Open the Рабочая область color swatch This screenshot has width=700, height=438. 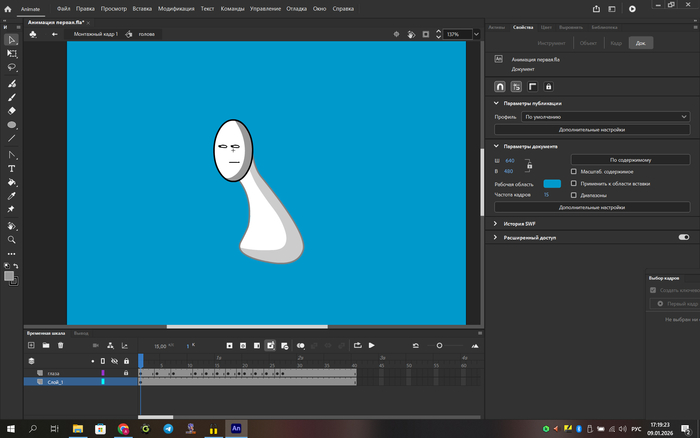[x=552, y=183]
